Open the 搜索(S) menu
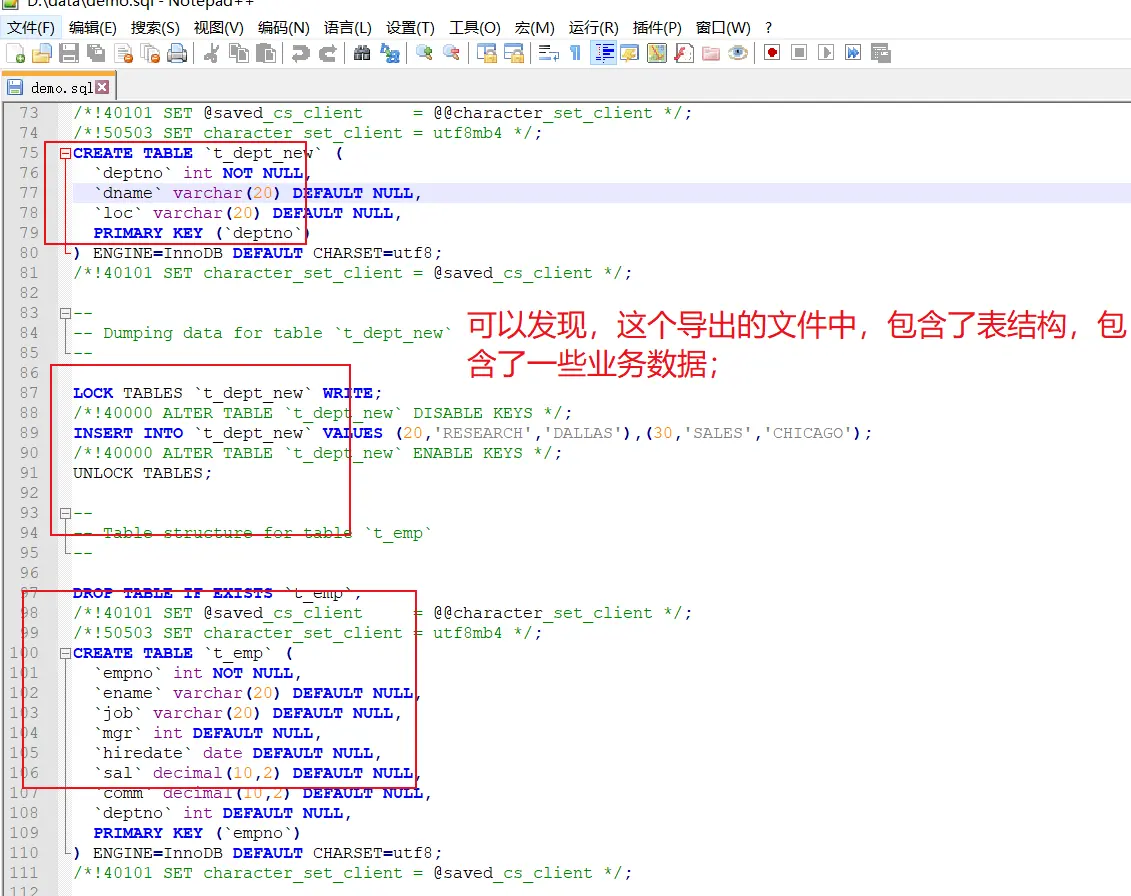The image size is (1131, 896). (155, 28)
